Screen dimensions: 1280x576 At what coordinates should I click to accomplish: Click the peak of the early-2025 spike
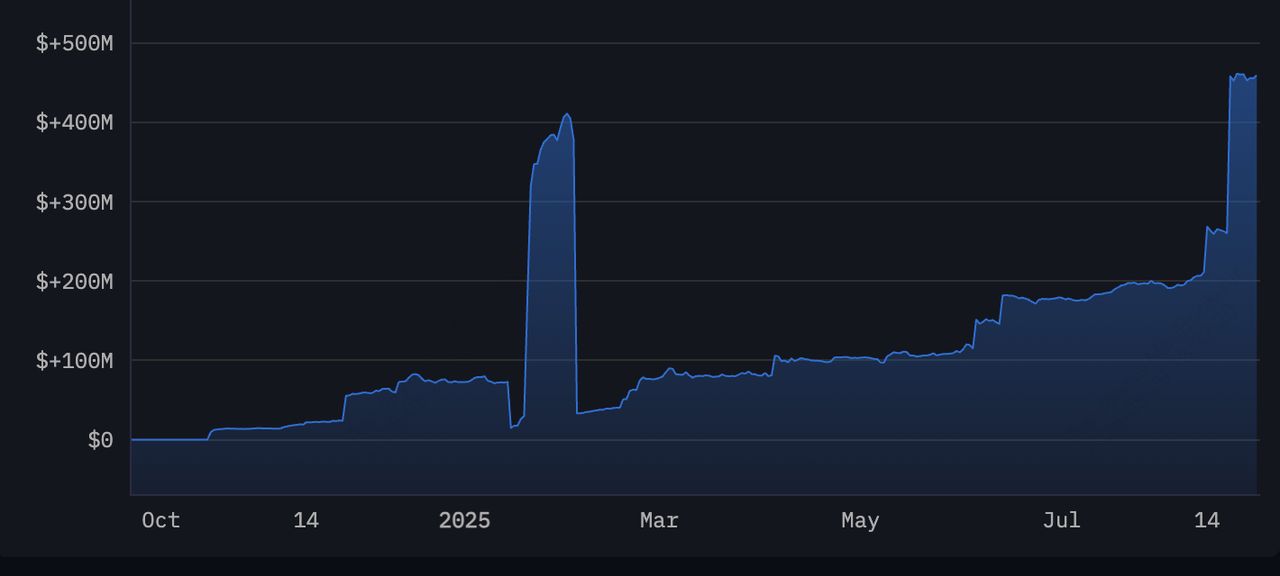[567, 114]
